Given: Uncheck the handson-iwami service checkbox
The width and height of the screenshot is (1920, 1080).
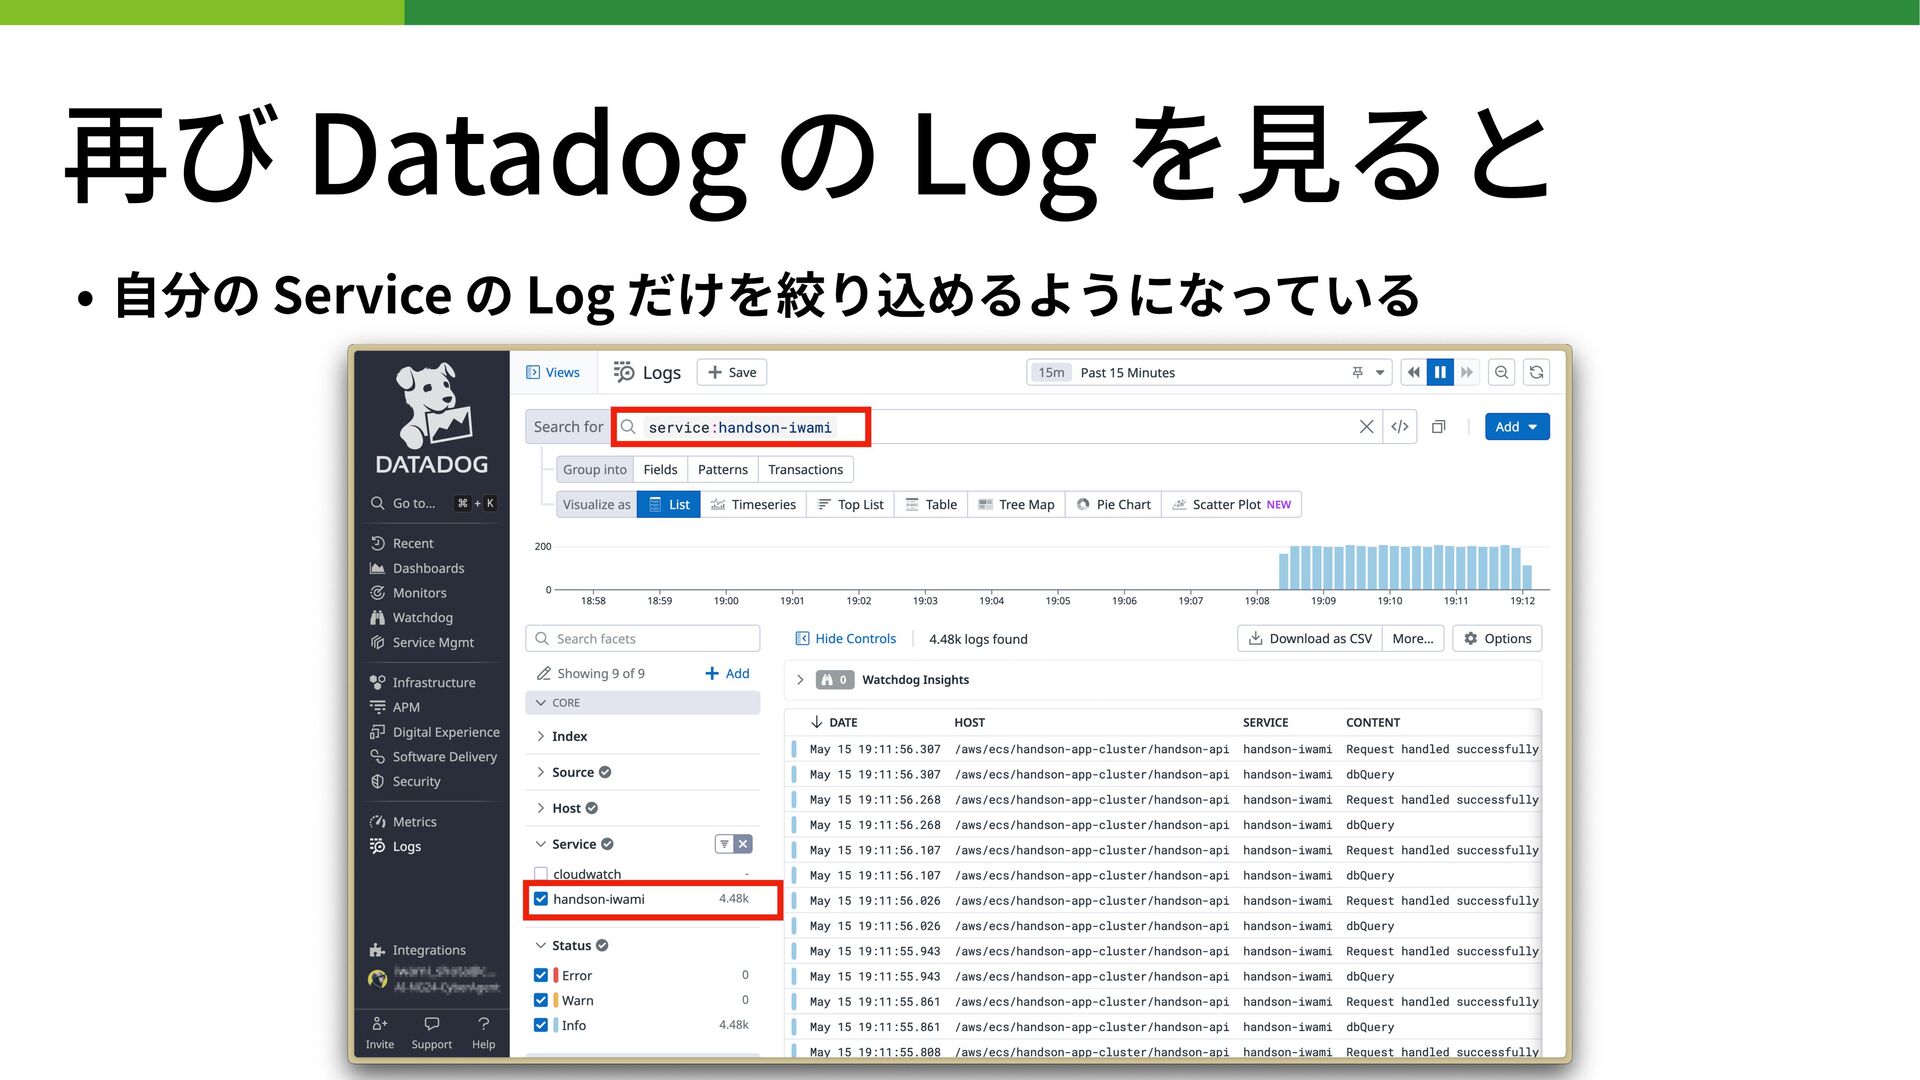Looking at the screenshot, I should pos(541,899).
